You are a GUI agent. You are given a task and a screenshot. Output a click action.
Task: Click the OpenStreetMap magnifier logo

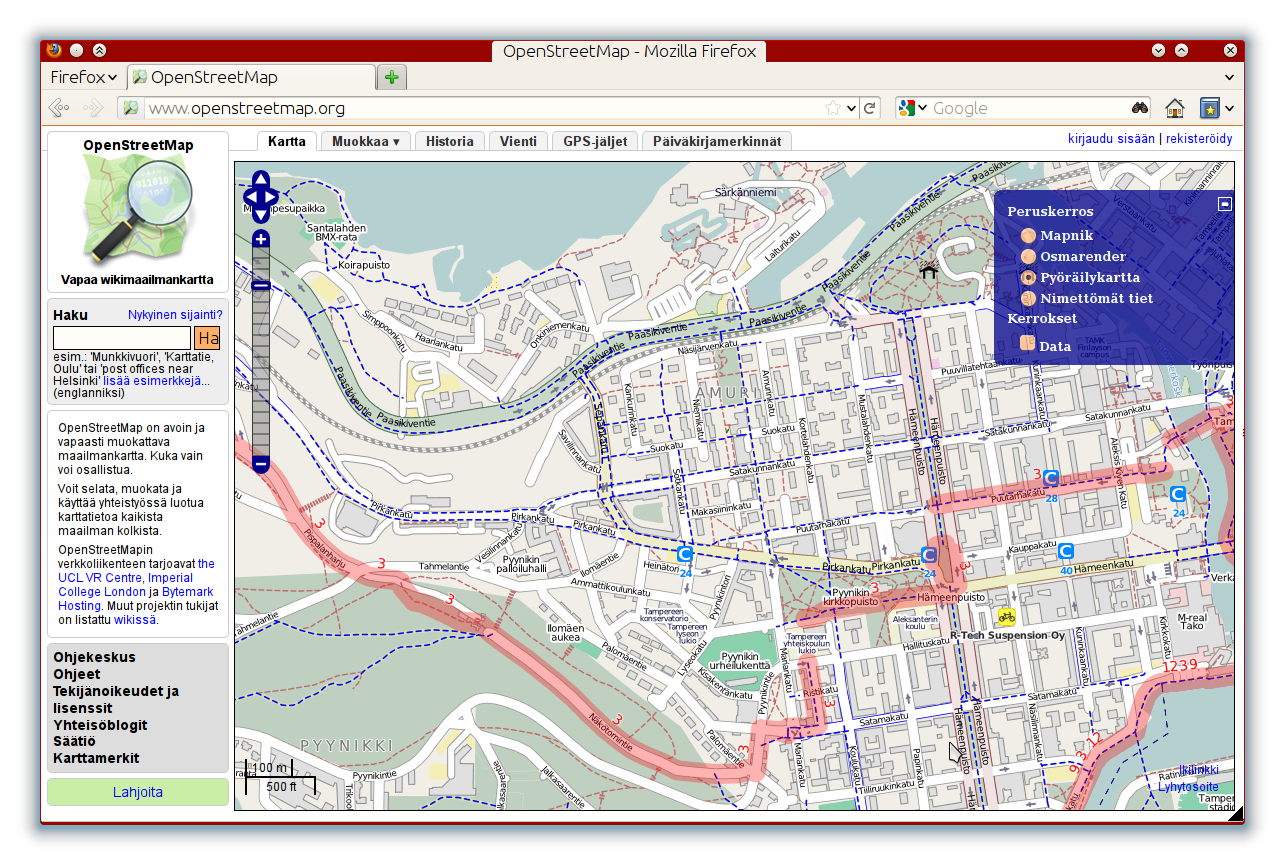[138, 211]
